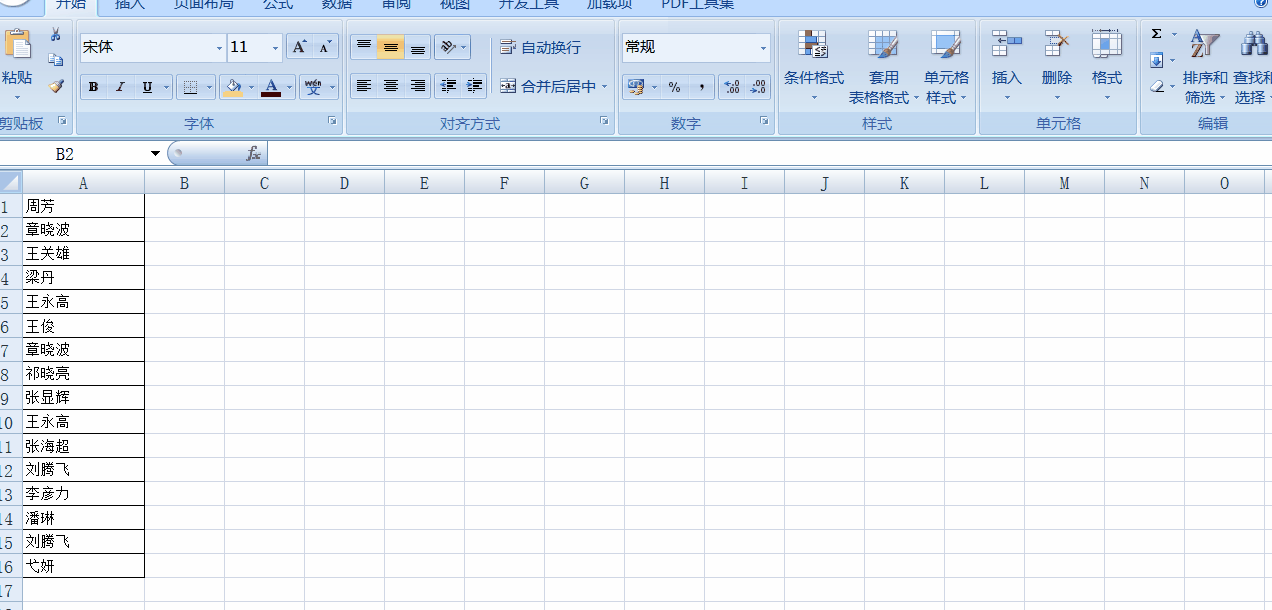Screen dimensions: 1272x610
Task: Click the Cut scissors icon
Action: [x=56, y=35]
